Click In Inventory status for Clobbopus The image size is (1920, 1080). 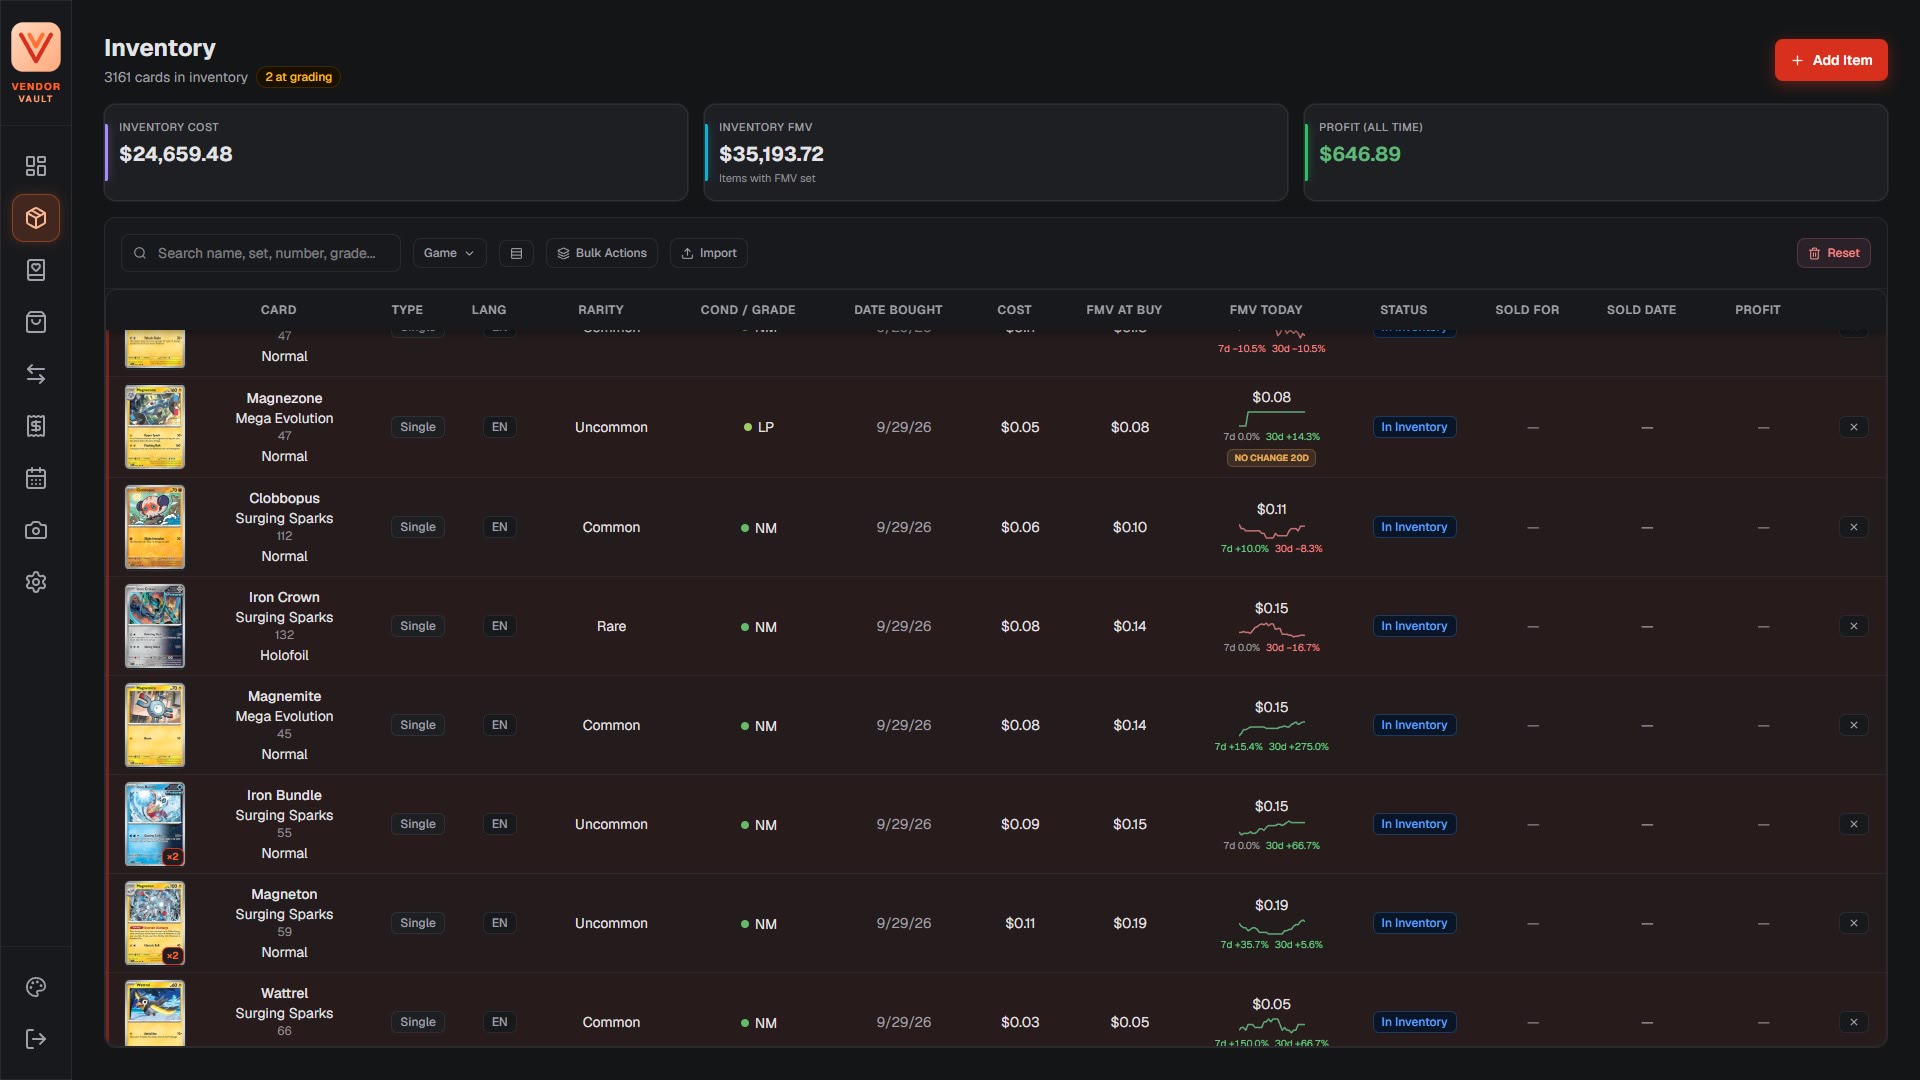click(1414, 527)
